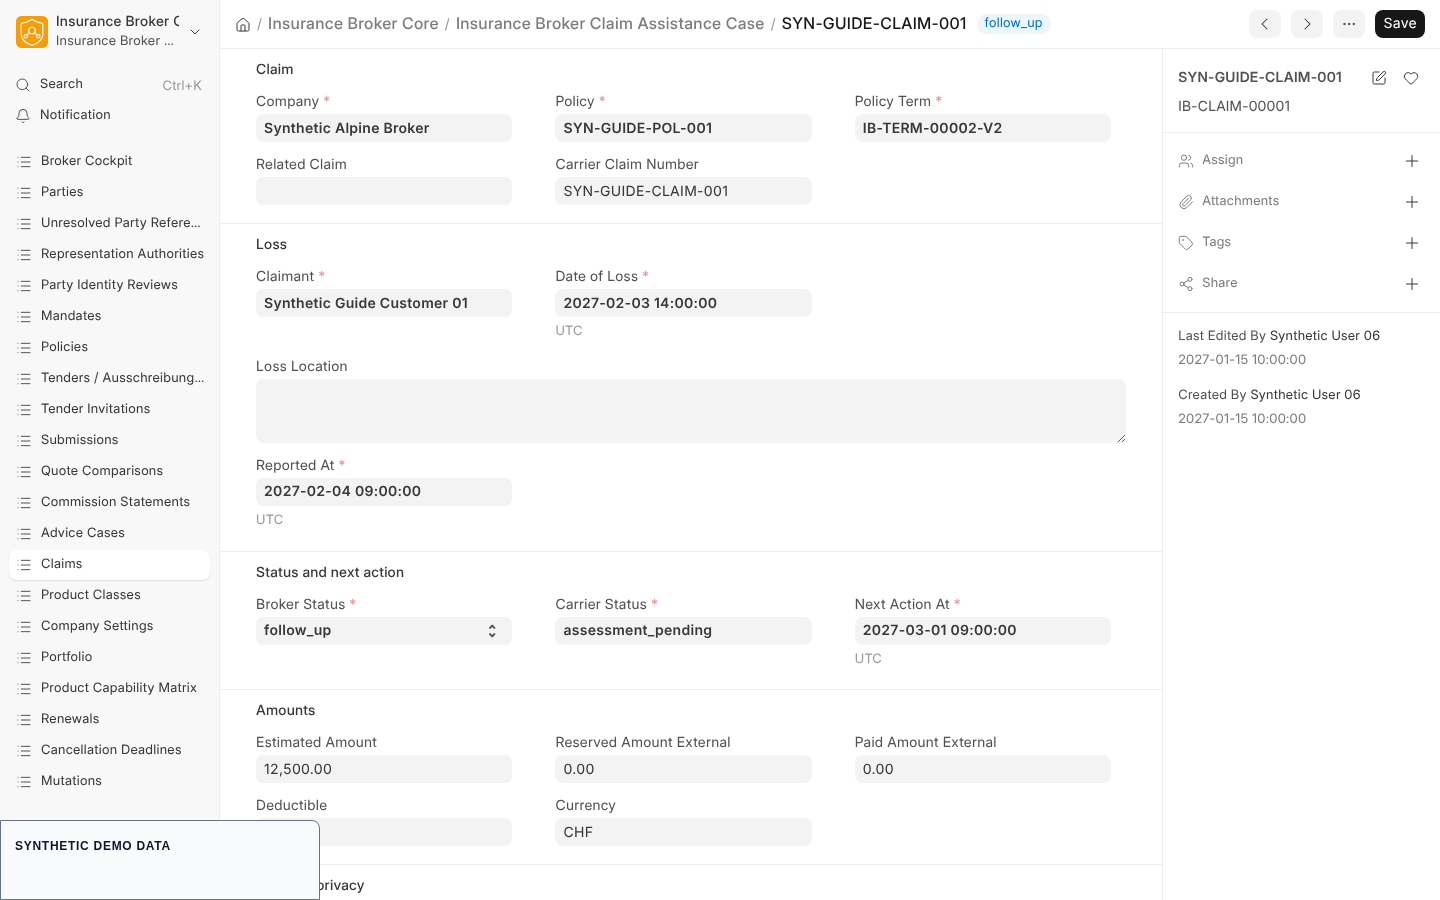Screen dimensions: 1440x900
Task: Open Insurance Broker Claim Assistance Case breadcrumb
Action: pyautogui.click(x=610, y=24)
